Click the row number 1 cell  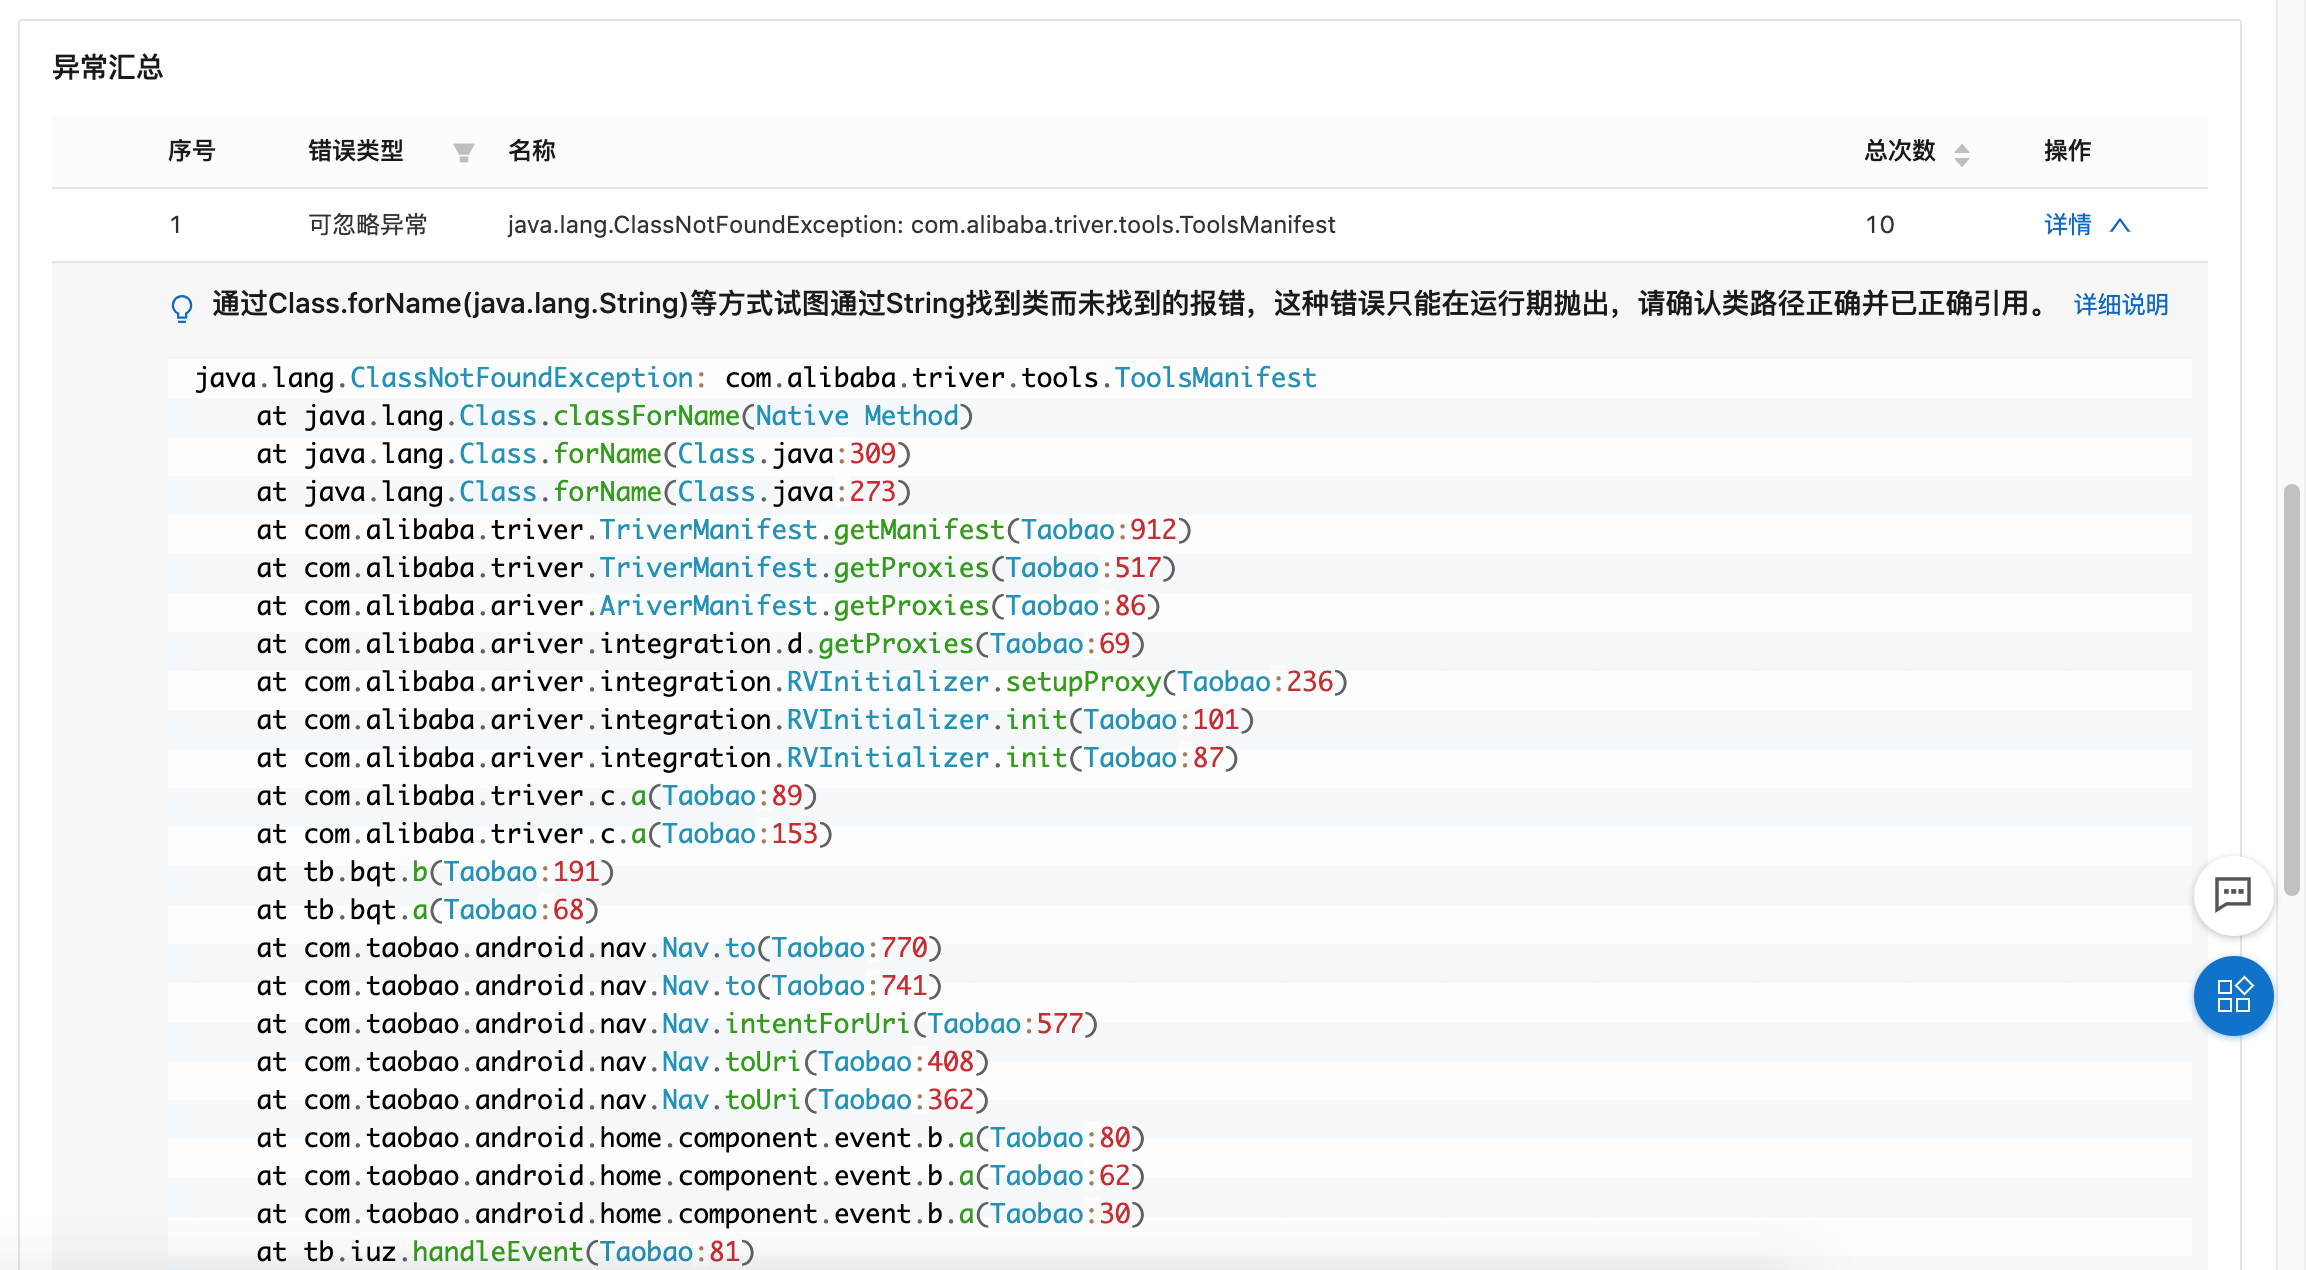click(176, 225)
